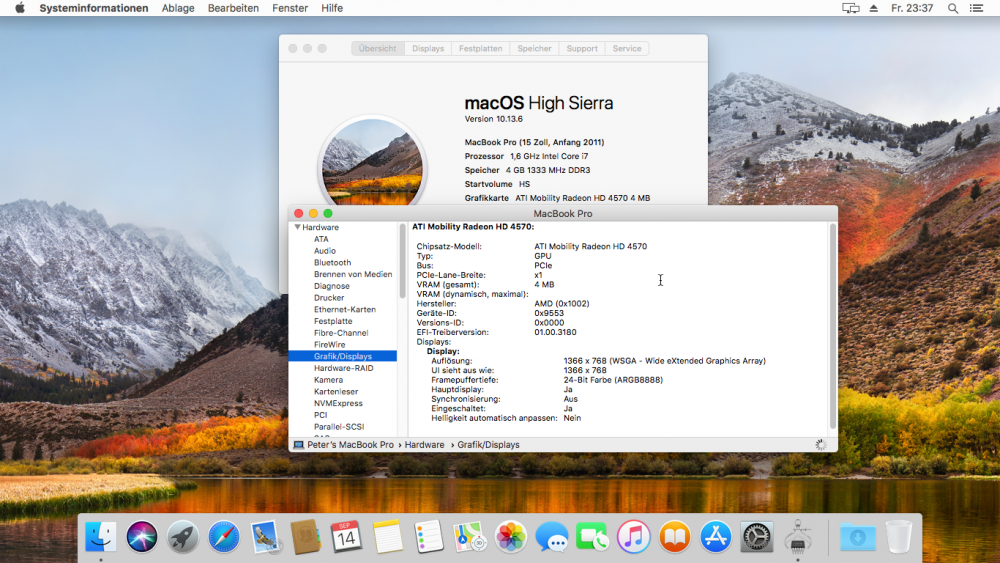Click Peter's MacBook Pro in path bar

(344, 445)
